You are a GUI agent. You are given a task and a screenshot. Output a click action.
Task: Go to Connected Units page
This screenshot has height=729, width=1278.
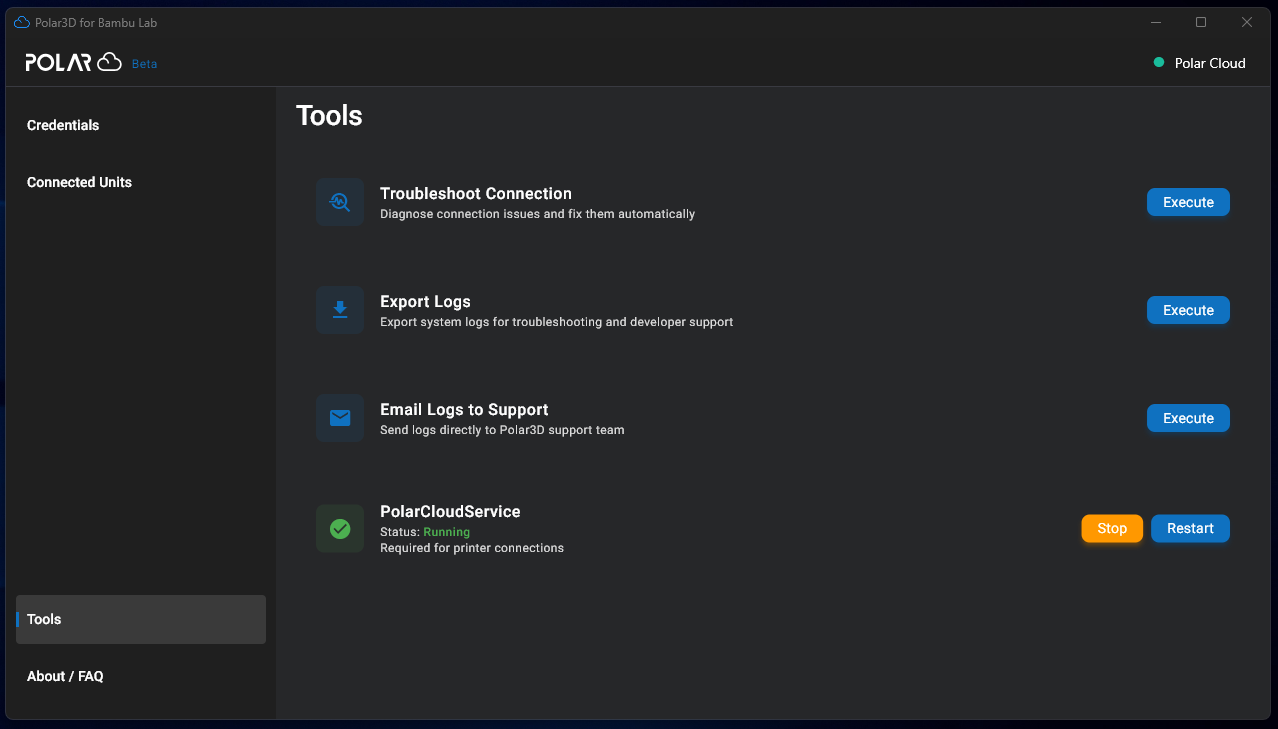point(79,182)
